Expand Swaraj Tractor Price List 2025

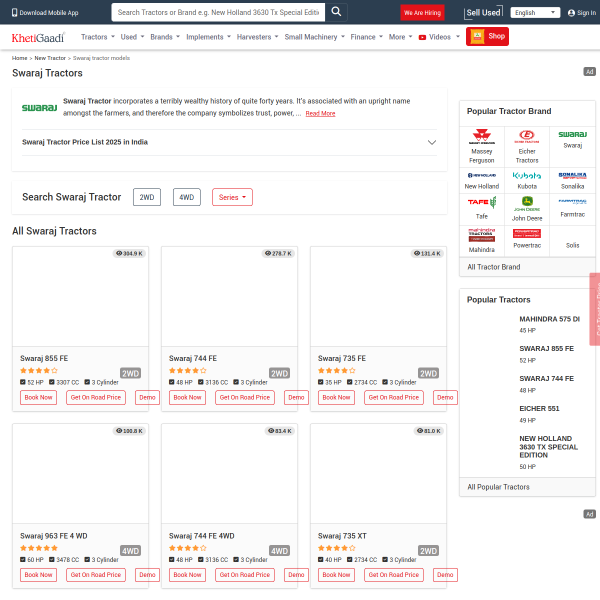pos(229,142)
